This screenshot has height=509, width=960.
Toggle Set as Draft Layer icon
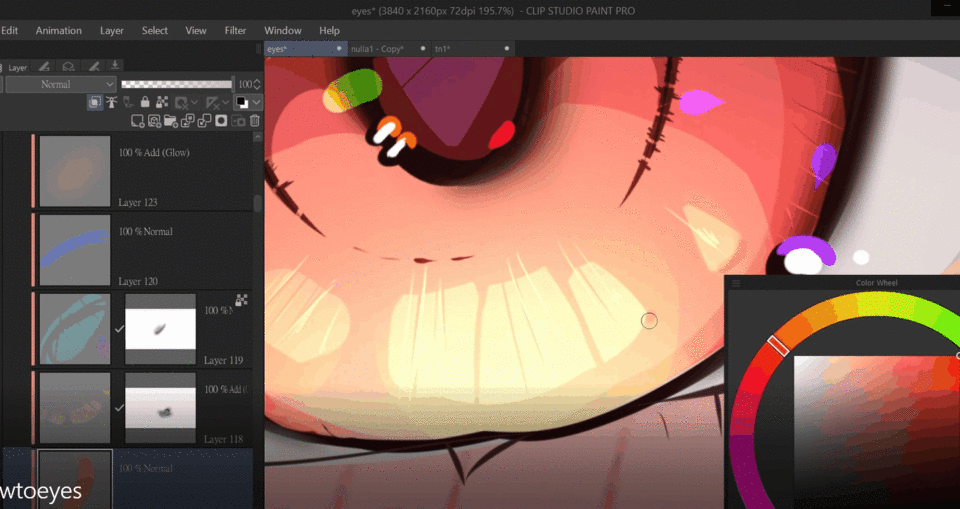tap(128, 102)
